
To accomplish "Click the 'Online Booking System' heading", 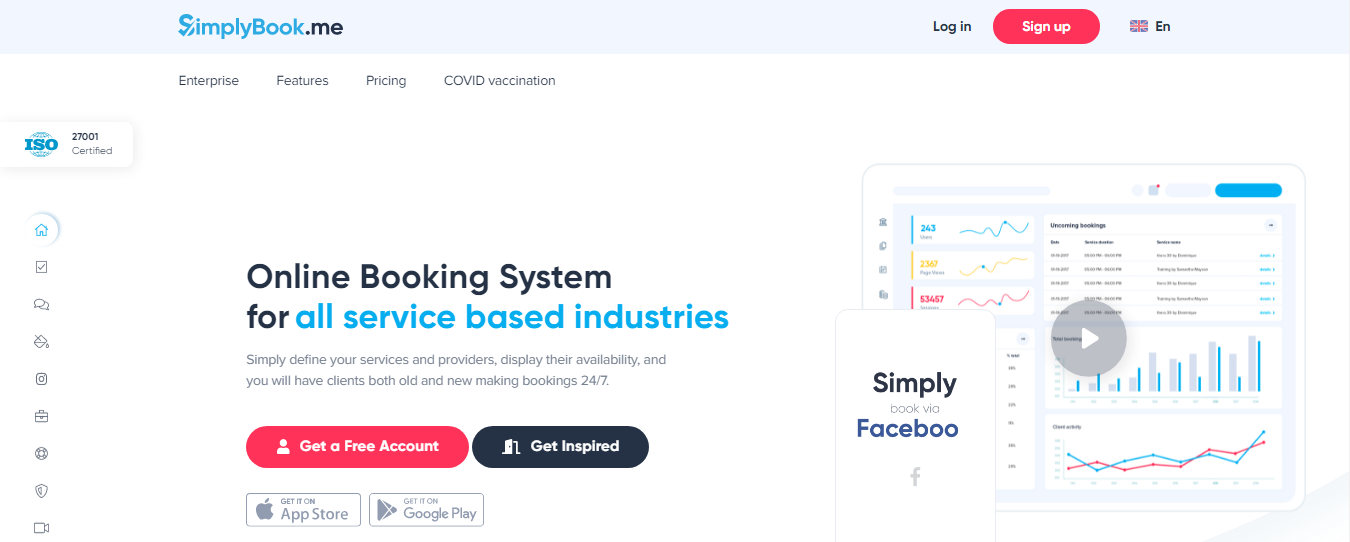I will [x=429, y=276].
